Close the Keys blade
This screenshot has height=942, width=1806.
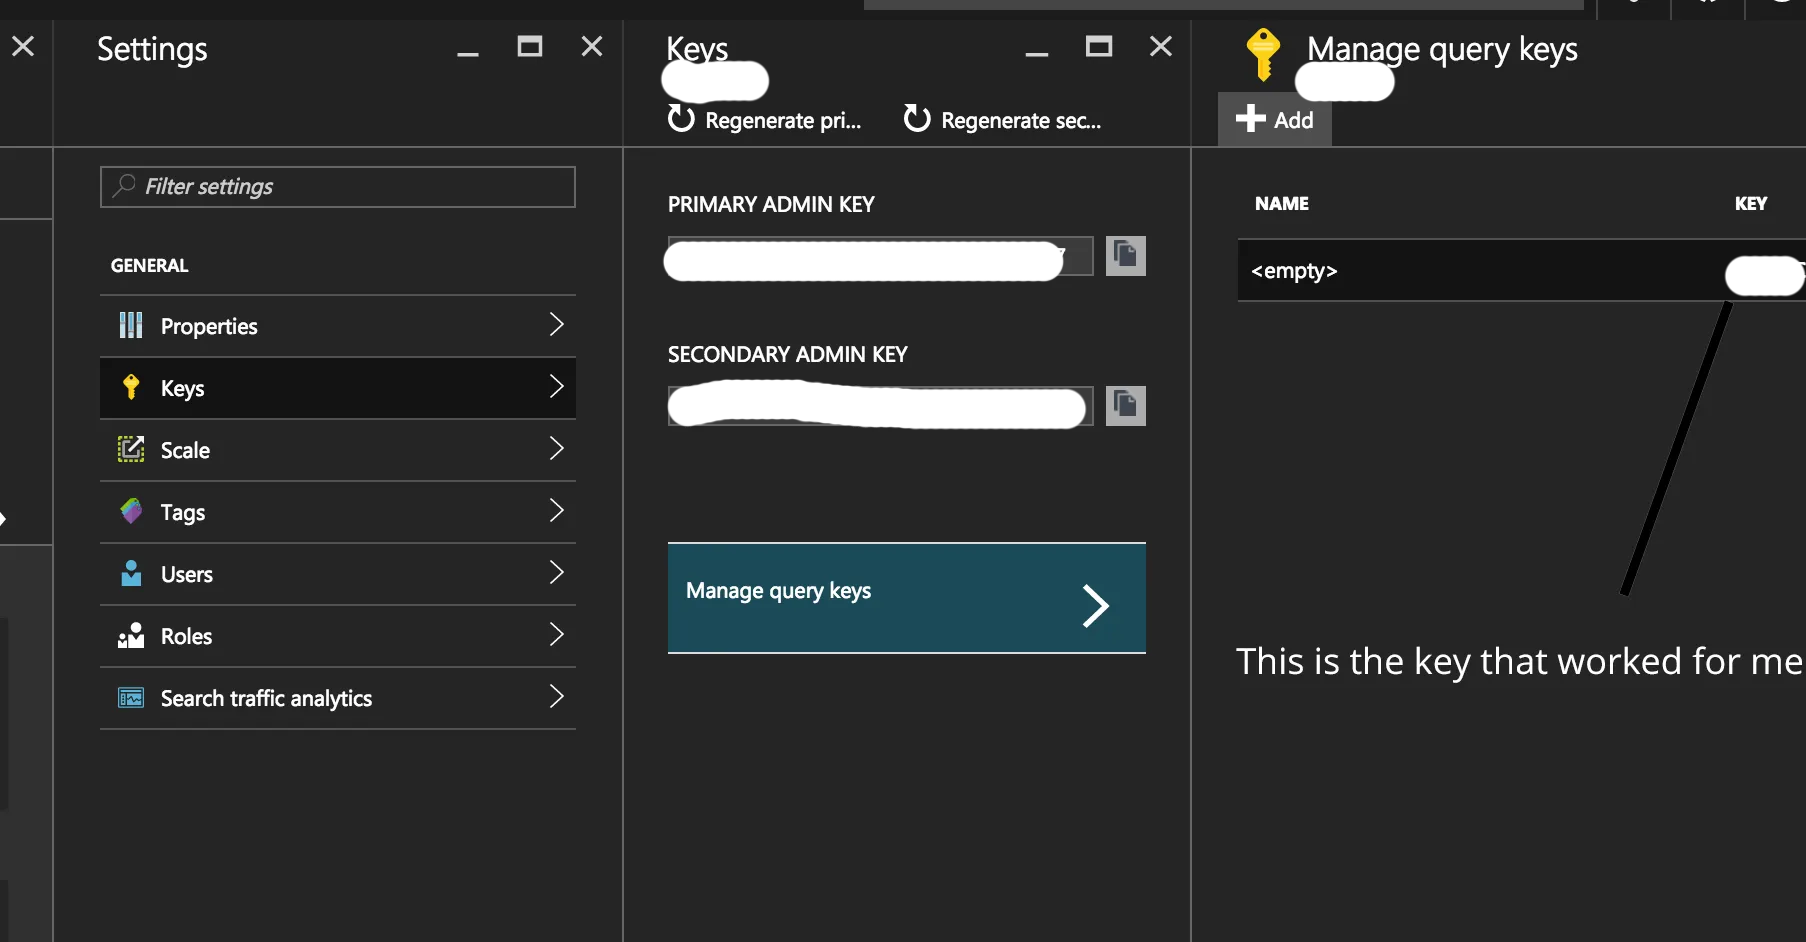[1161, 46]
